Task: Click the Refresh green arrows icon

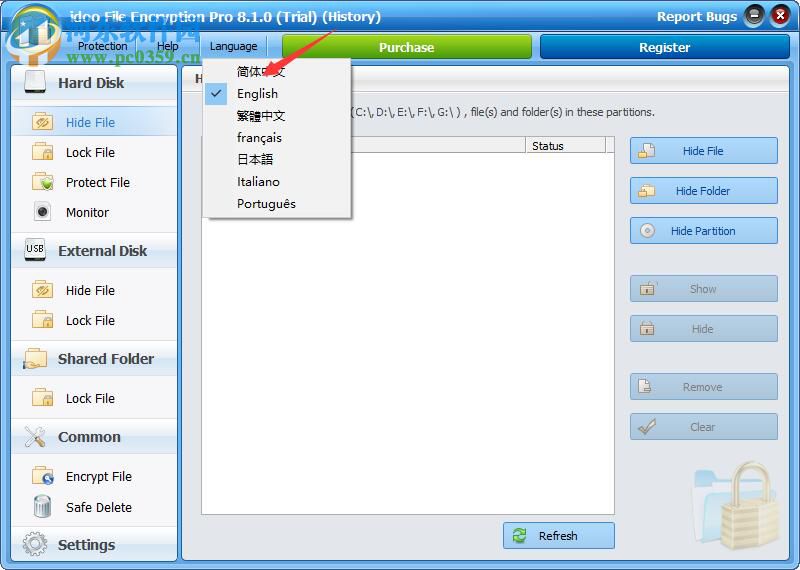Action: tap(519, 535)
